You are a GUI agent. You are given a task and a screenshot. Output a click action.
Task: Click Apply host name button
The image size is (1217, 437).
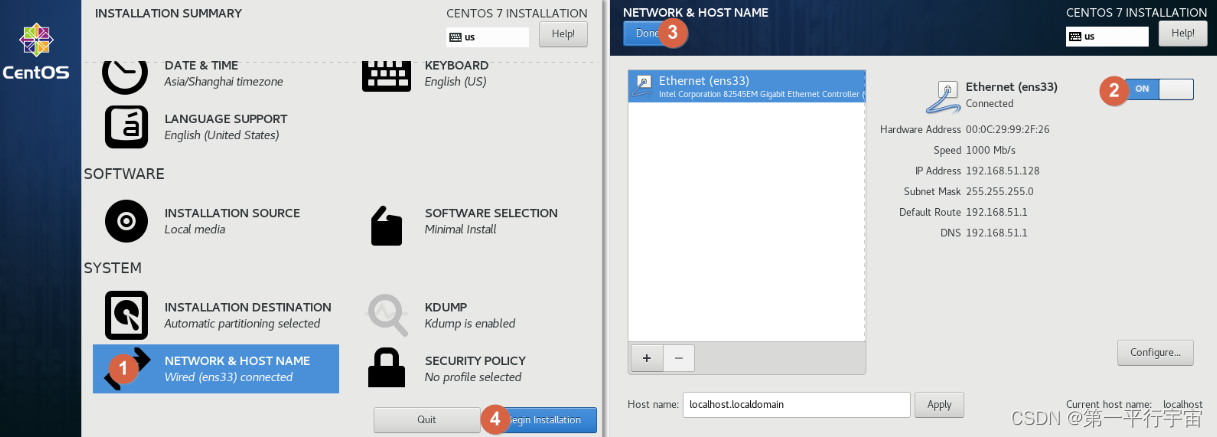coord(939,405)
